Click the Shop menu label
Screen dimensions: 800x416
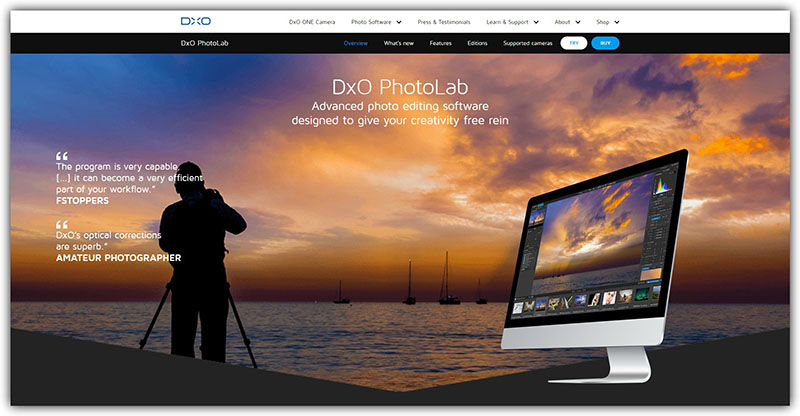tap(602, 21)
